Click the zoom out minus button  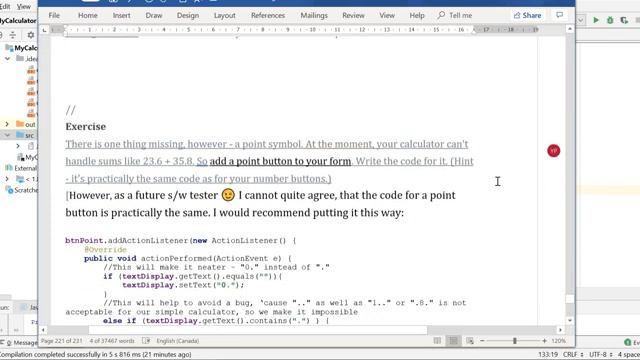pyautogui.click(x=482, y=341)
